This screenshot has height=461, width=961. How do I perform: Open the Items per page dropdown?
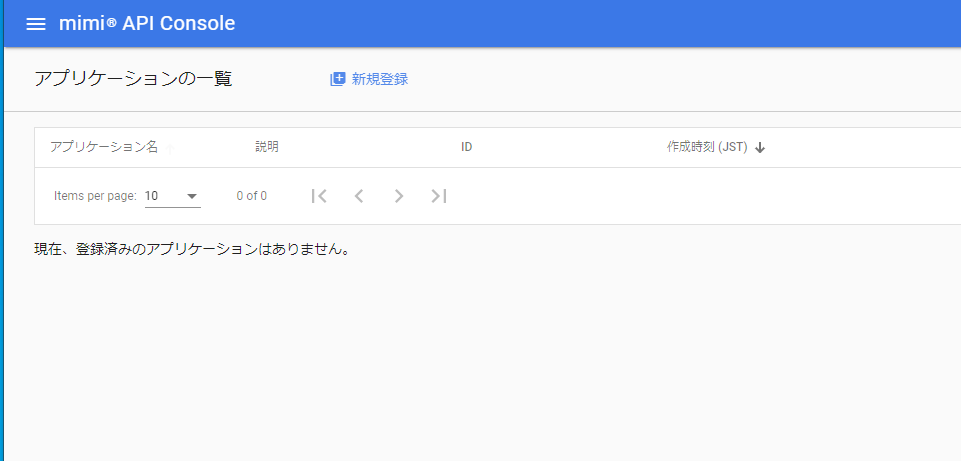tap(173, 196)
